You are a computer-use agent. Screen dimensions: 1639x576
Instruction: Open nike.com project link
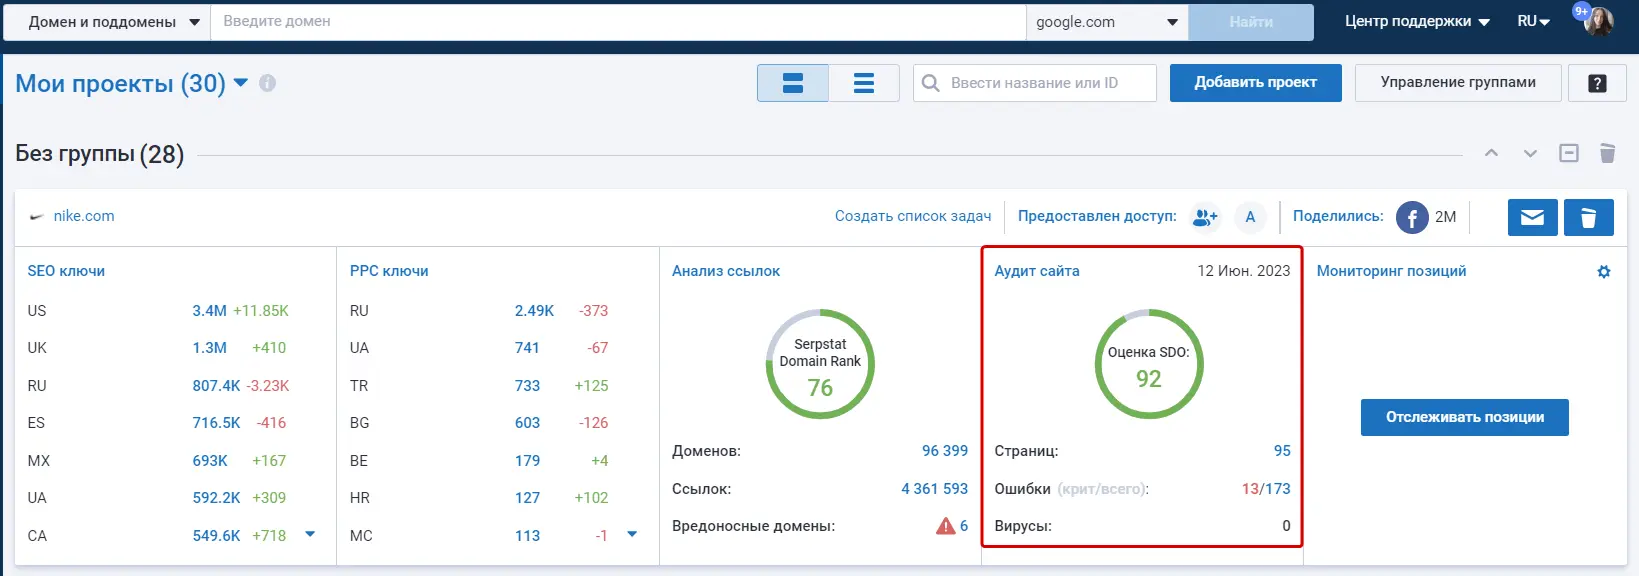(x=84, y=216)
